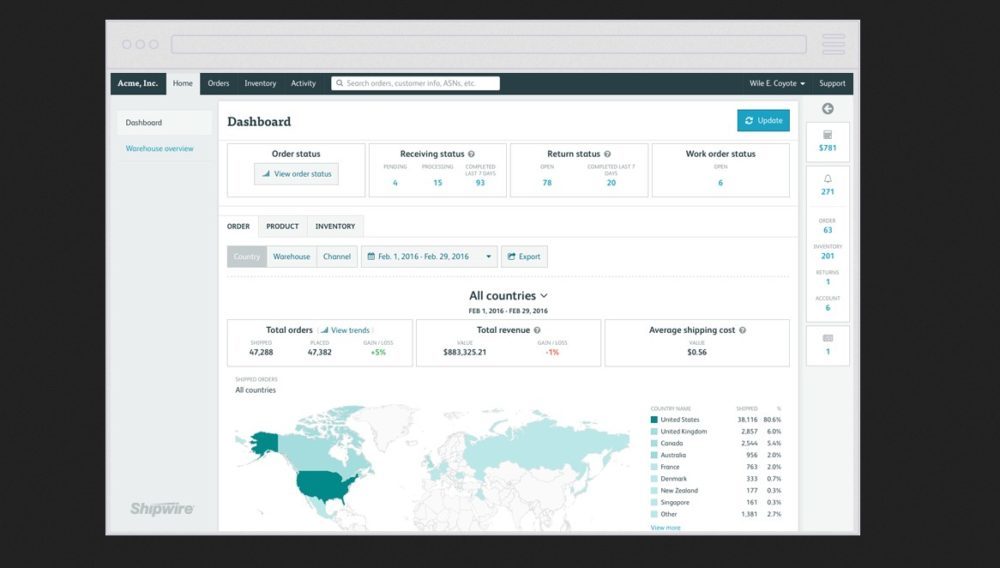The image size is (1000, 568).
Task: Click the View trends link
Action: pyautogui.click(x=345, y=330)
